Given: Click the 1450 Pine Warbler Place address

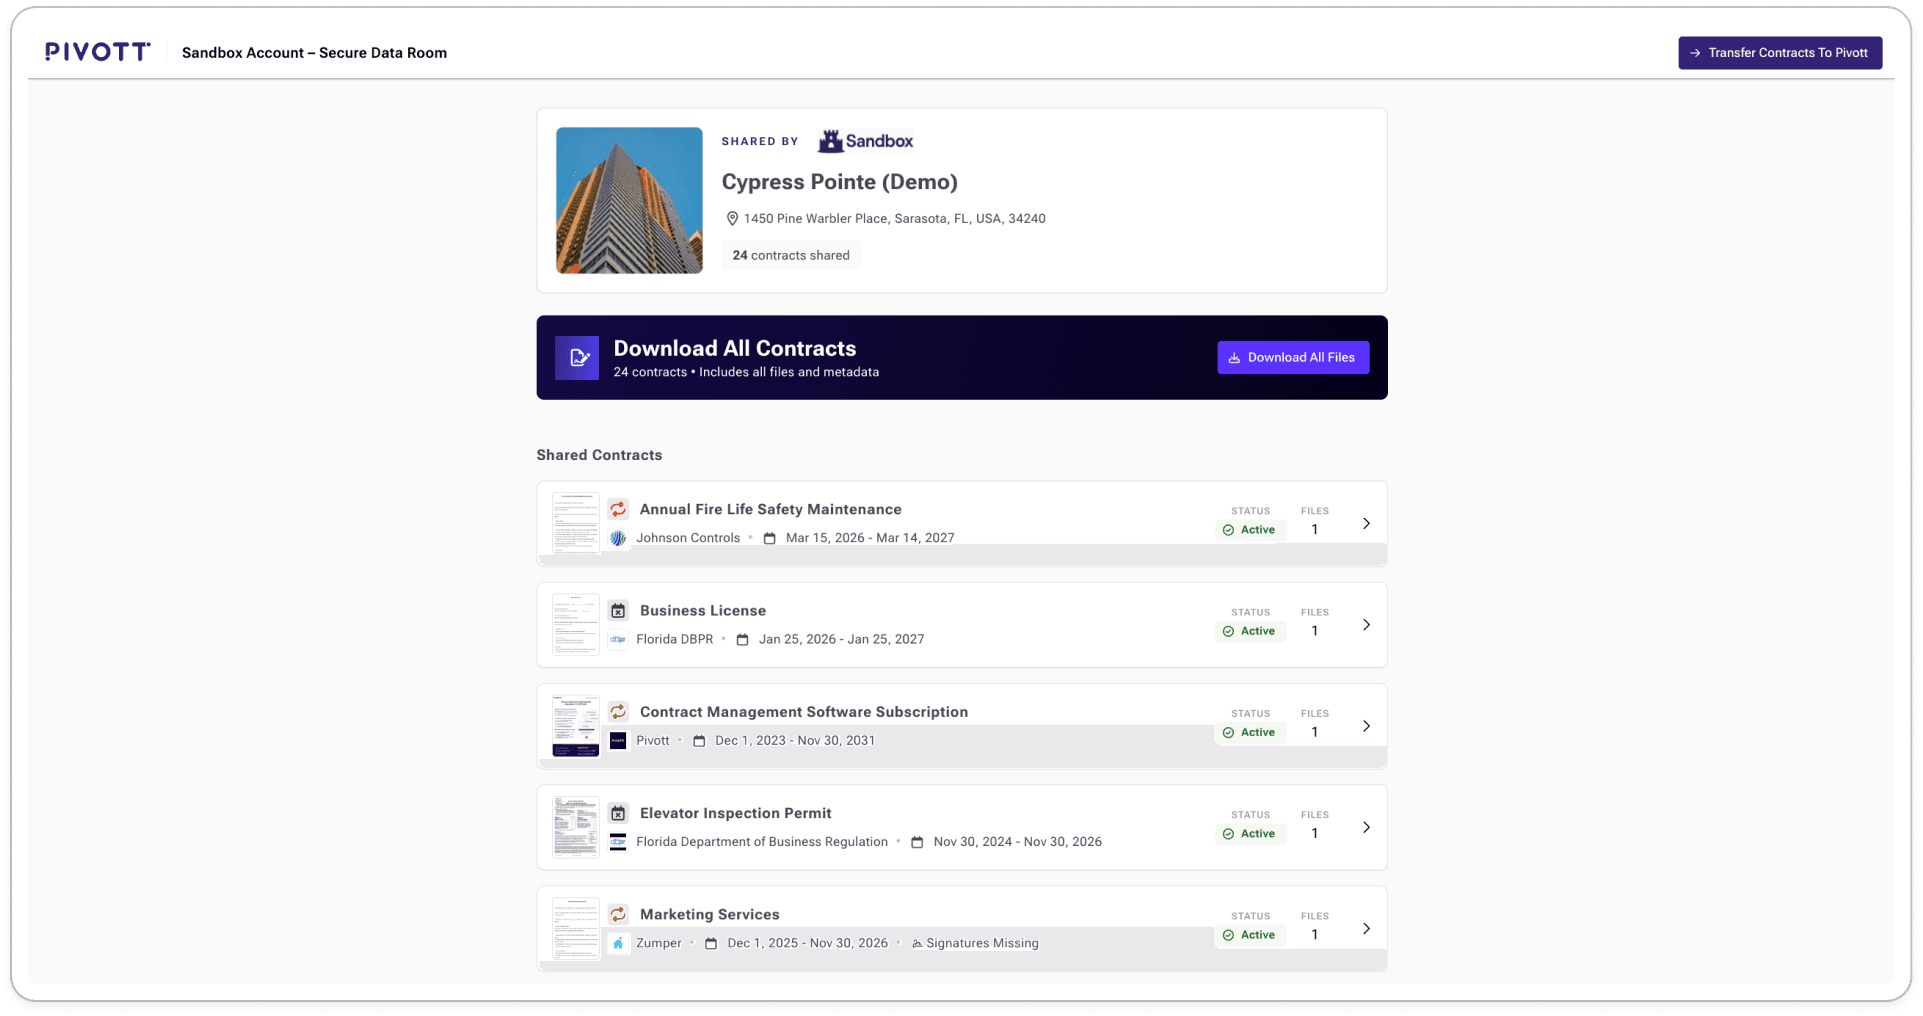Looking at the screenshot, I should pyautogui.click(x=894, y=219).
